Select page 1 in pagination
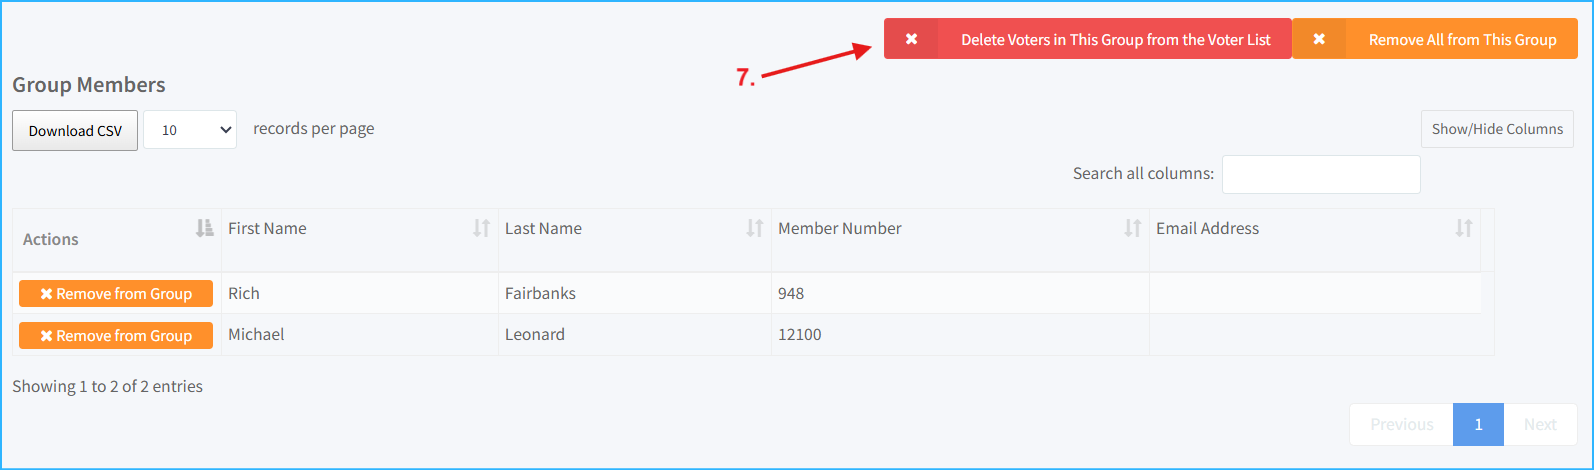Viewport: 1594px width, 470px height. tap(1478, 425)
